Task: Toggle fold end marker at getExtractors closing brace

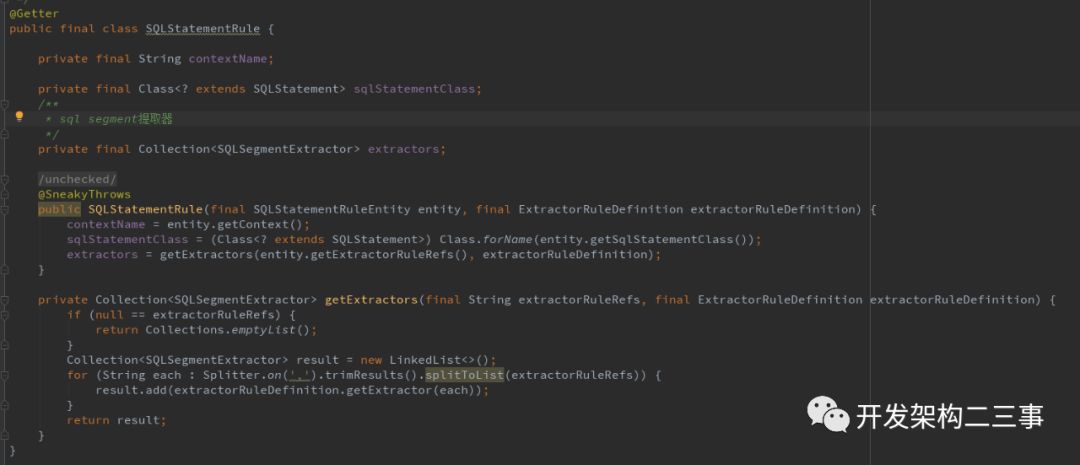Action: tap(4, 435)
